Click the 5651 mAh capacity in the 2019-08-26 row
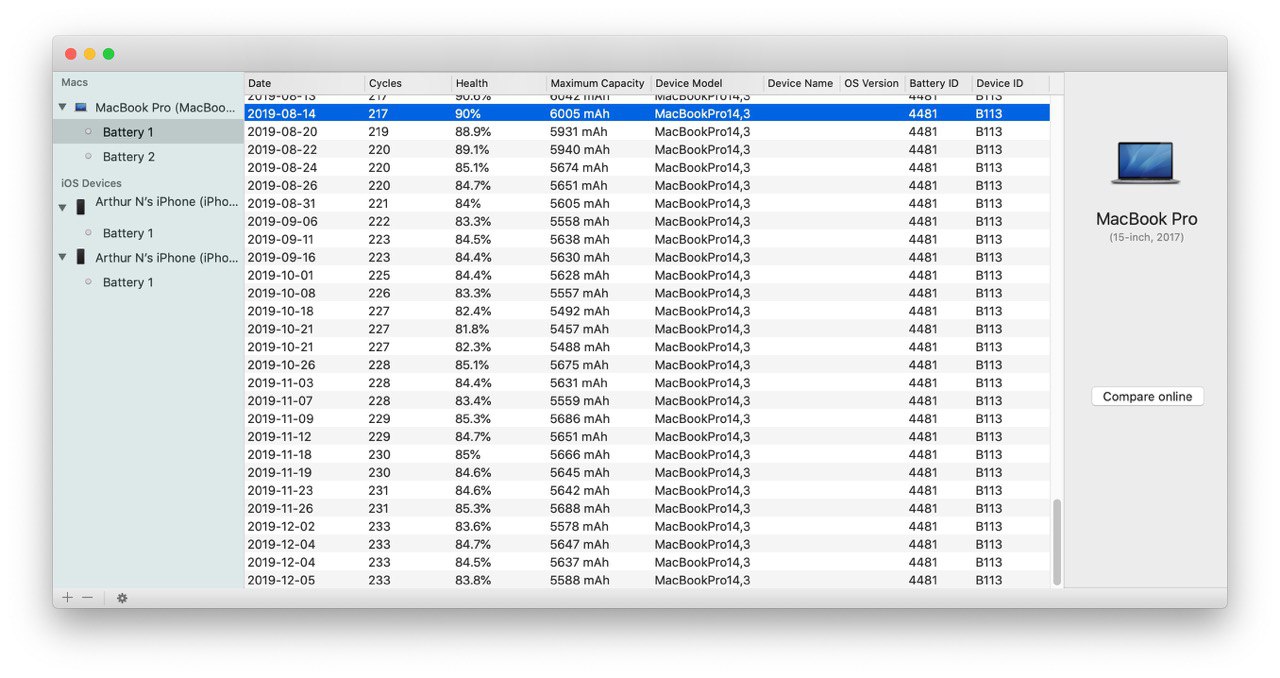Image resolution: width=1280 pixels, height=678 pixels. coord(579,186)
